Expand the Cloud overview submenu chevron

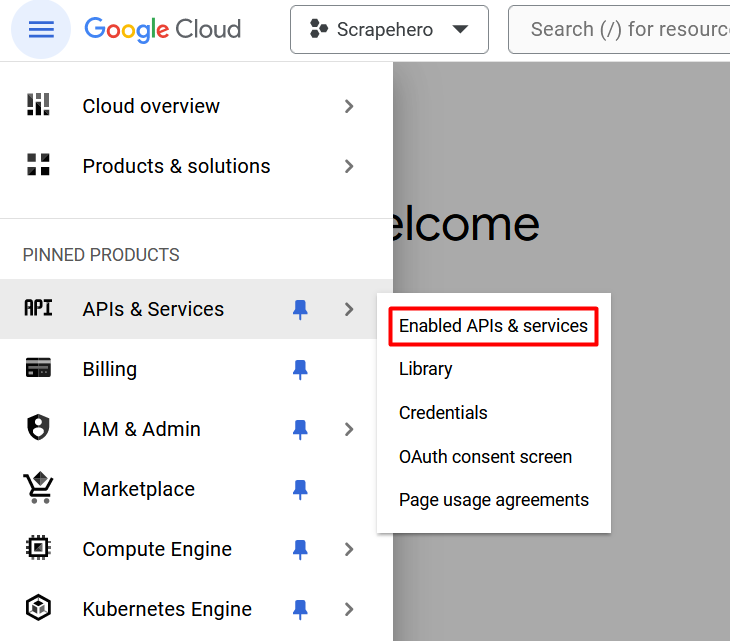pos(349,107)
